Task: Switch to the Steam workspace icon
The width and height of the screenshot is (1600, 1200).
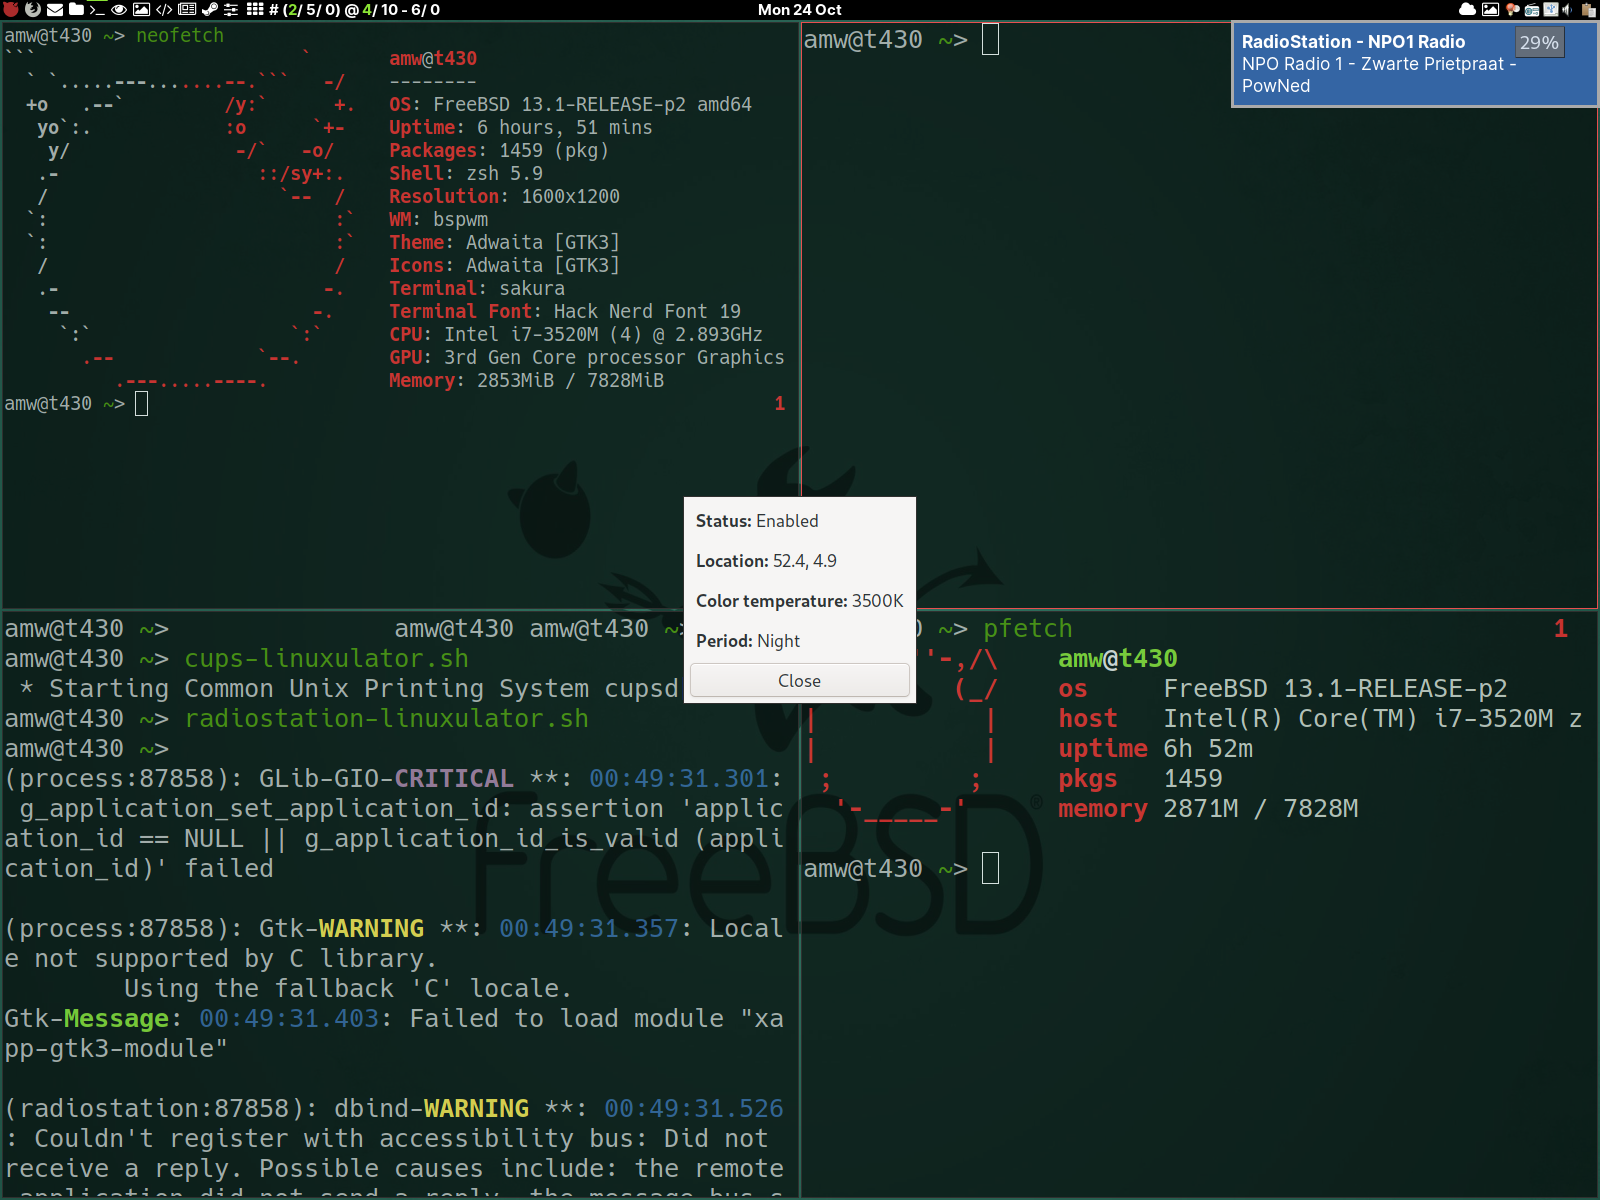Action: pyautogui.click(x=210, y=9)
